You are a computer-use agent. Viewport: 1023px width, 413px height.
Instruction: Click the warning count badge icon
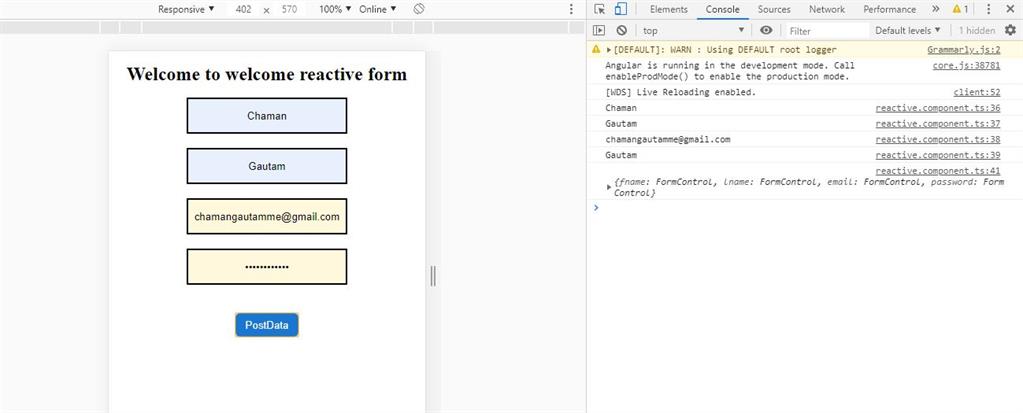click(x=960, y=9)
